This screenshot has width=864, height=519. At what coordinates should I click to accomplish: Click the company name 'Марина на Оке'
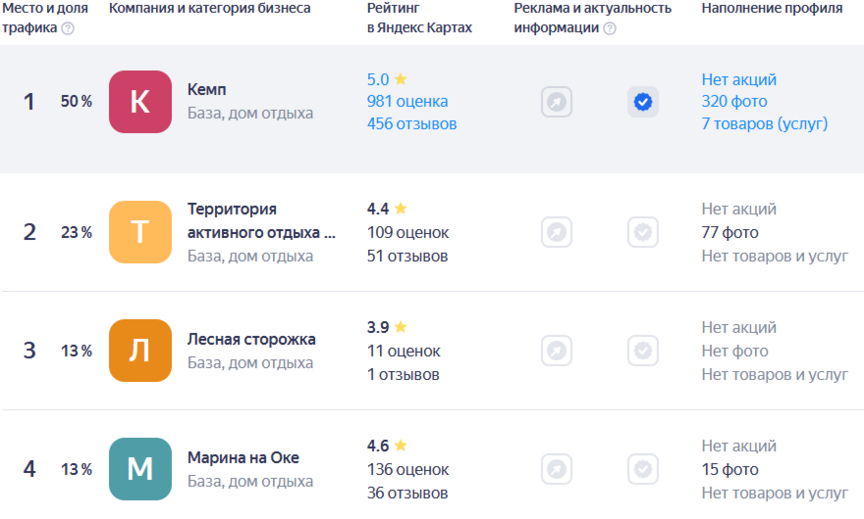[242, 458]
